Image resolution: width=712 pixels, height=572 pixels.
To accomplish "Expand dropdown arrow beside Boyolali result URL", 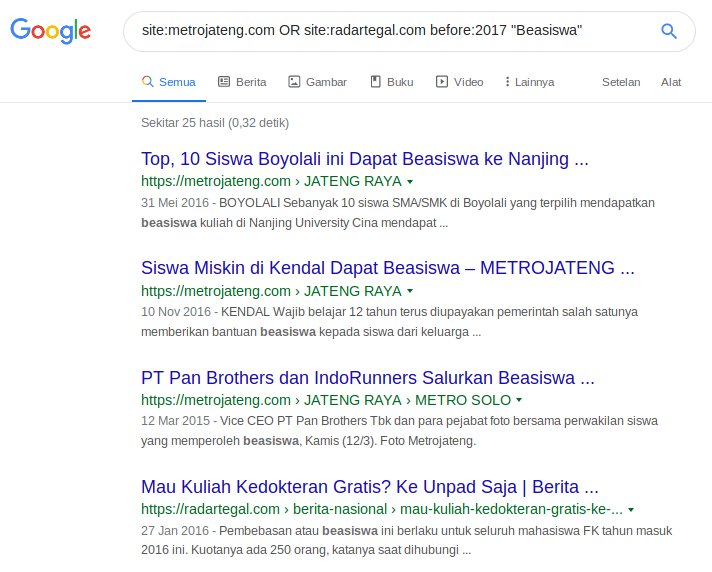I will (x=410, y=182).
